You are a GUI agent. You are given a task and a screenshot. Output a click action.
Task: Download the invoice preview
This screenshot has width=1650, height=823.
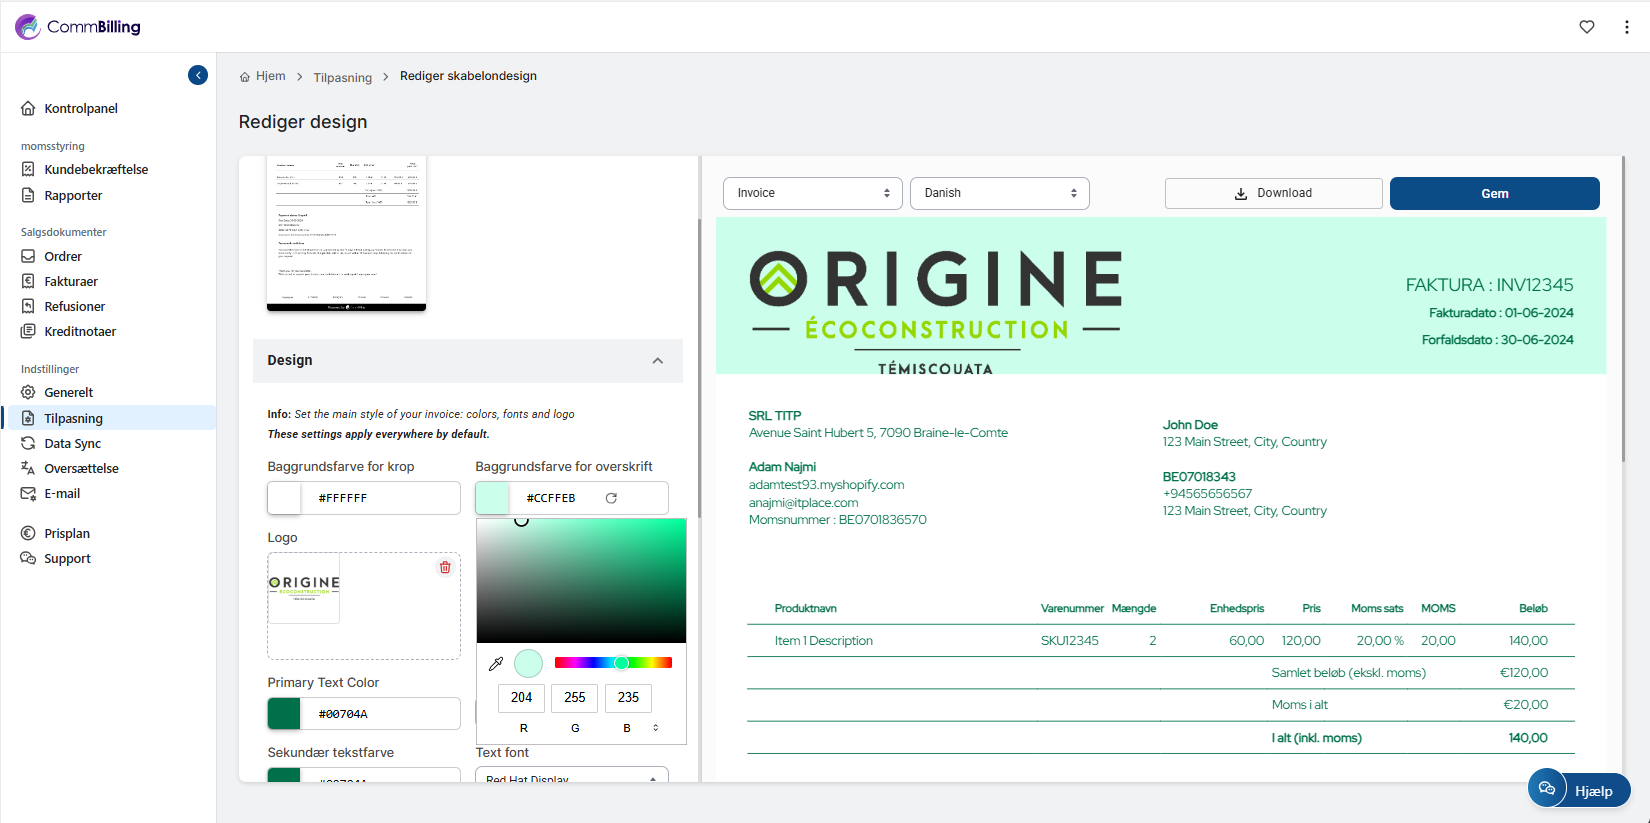(x=1273, y=193)
